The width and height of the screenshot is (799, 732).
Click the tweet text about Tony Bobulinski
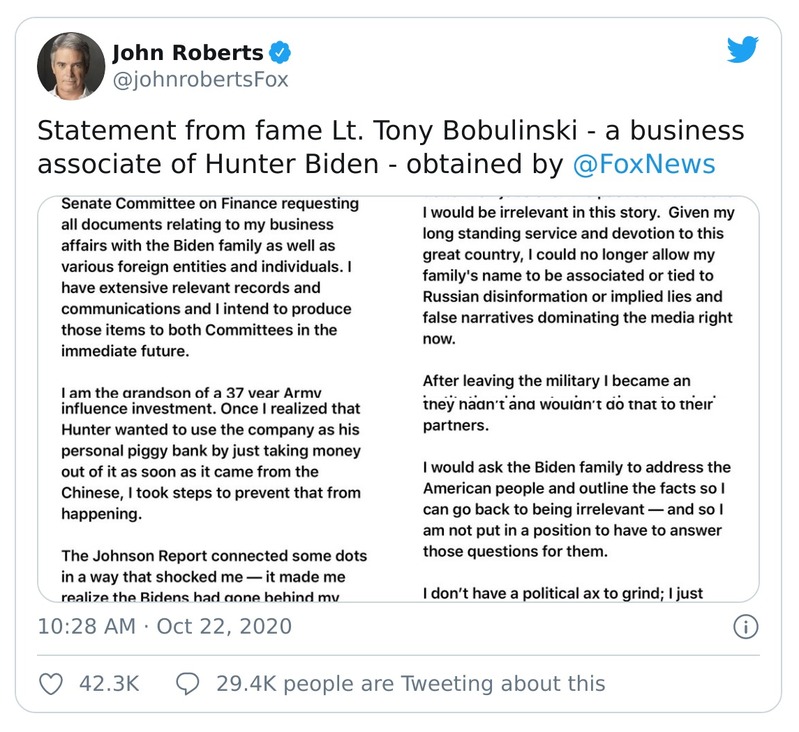tap(390, 147)
